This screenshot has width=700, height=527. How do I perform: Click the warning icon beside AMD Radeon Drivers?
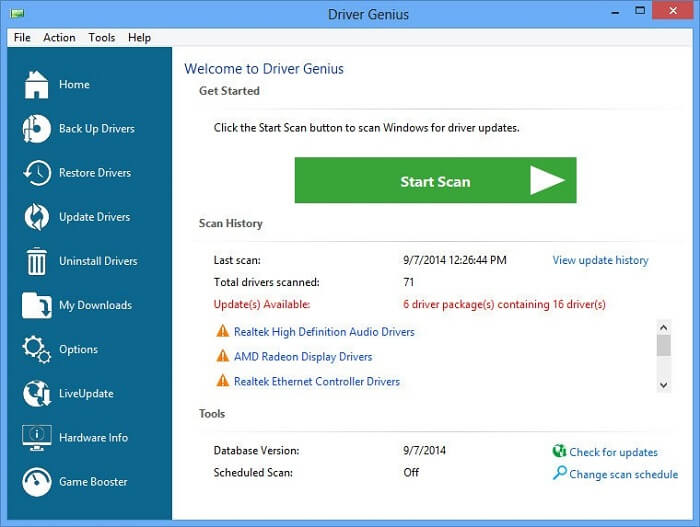pyautogui.click(x=222, y=356)
